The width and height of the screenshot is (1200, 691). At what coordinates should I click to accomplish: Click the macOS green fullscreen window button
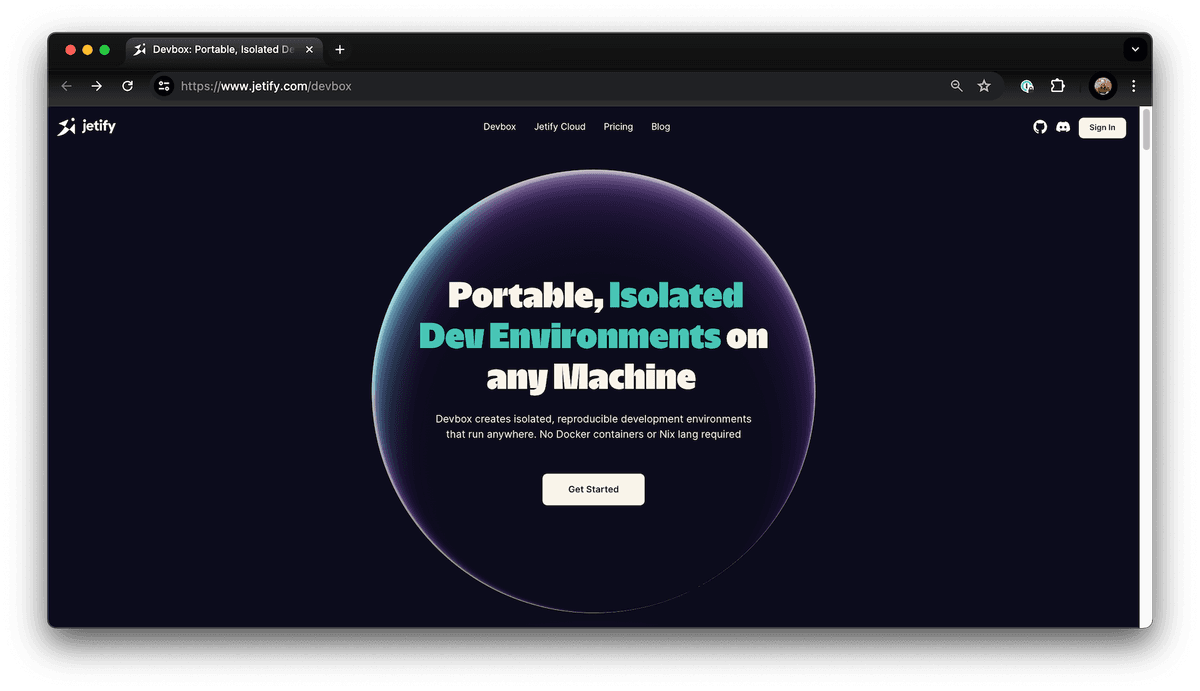pos(104,49)
